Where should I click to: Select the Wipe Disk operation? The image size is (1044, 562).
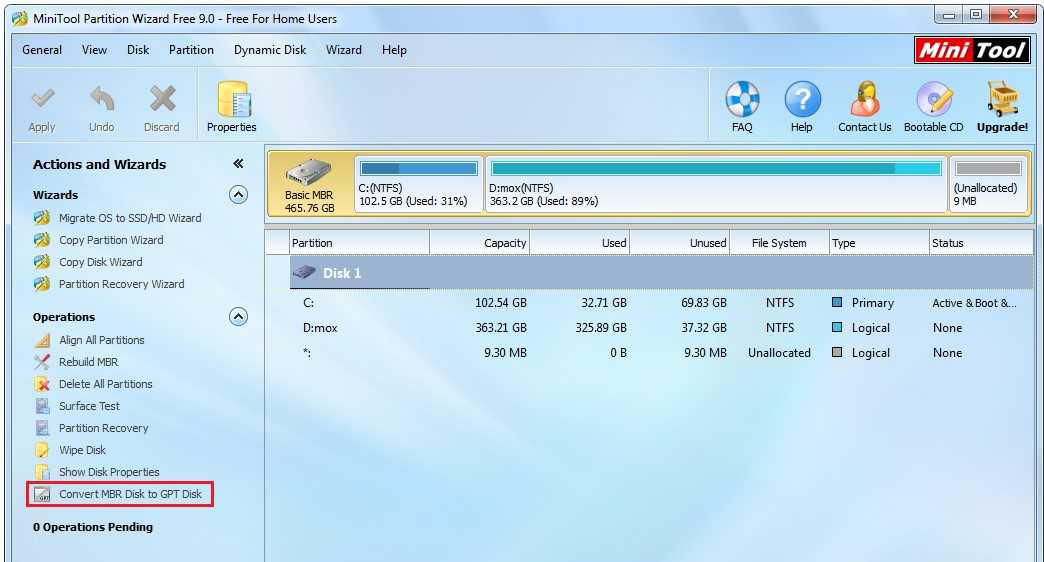pyautogui.click(x=82, y=450)
